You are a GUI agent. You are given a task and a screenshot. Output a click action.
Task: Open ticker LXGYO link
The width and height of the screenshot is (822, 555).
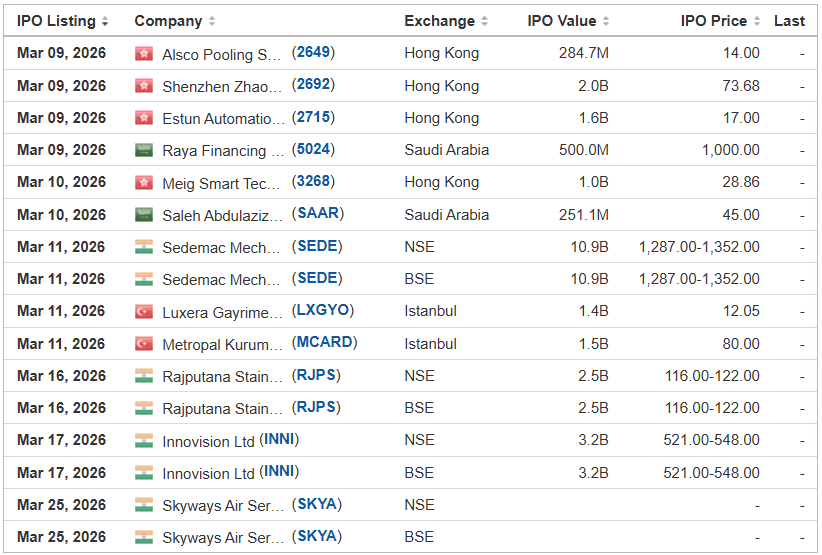(323, 310)
